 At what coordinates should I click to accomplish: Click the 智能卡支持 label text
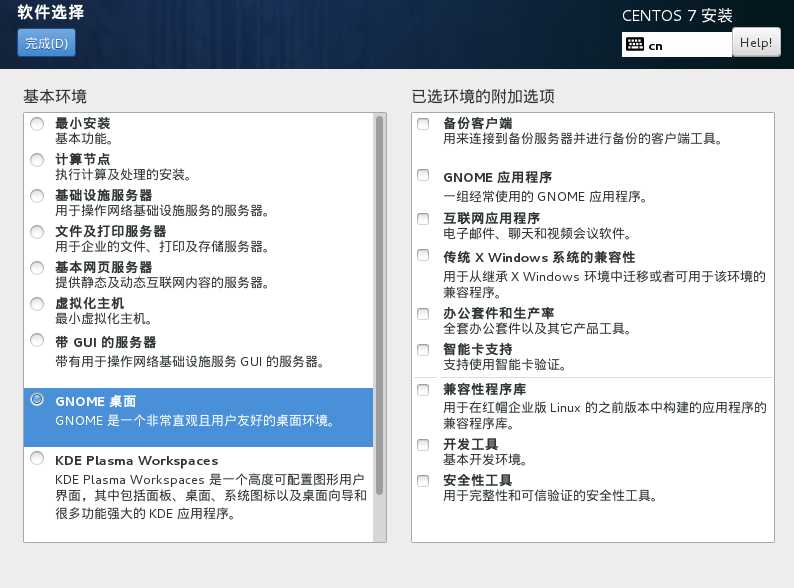coord(478,349)
